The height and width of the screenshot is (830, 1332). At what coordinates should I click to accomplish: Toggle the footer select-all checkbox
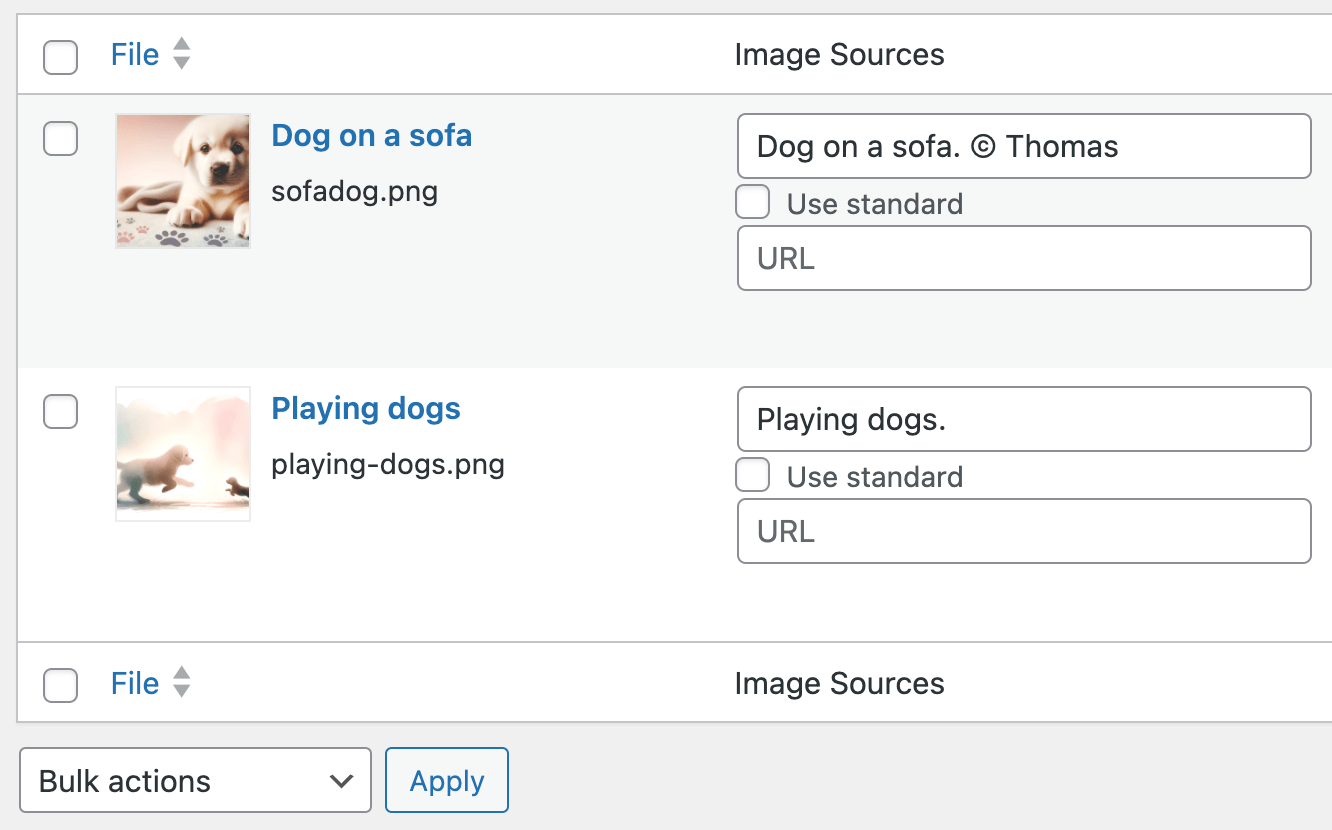pos(61,686)
